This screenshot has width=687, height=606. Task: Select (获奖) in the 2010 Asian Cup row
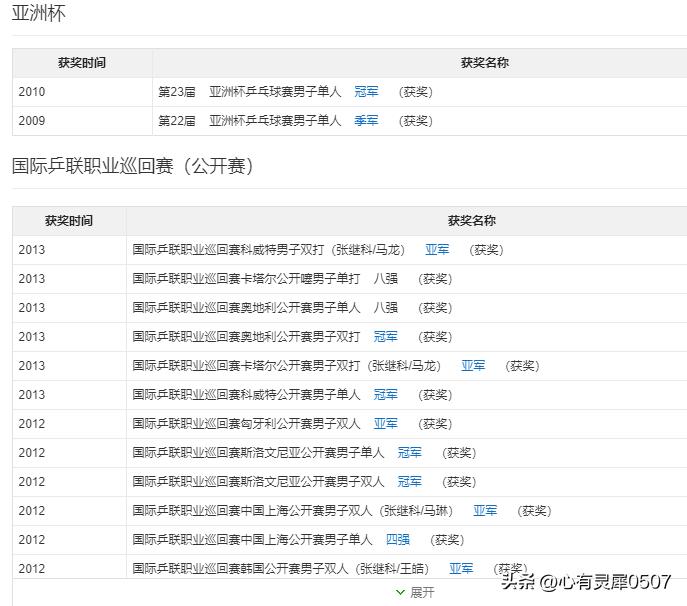pos(416,92)
